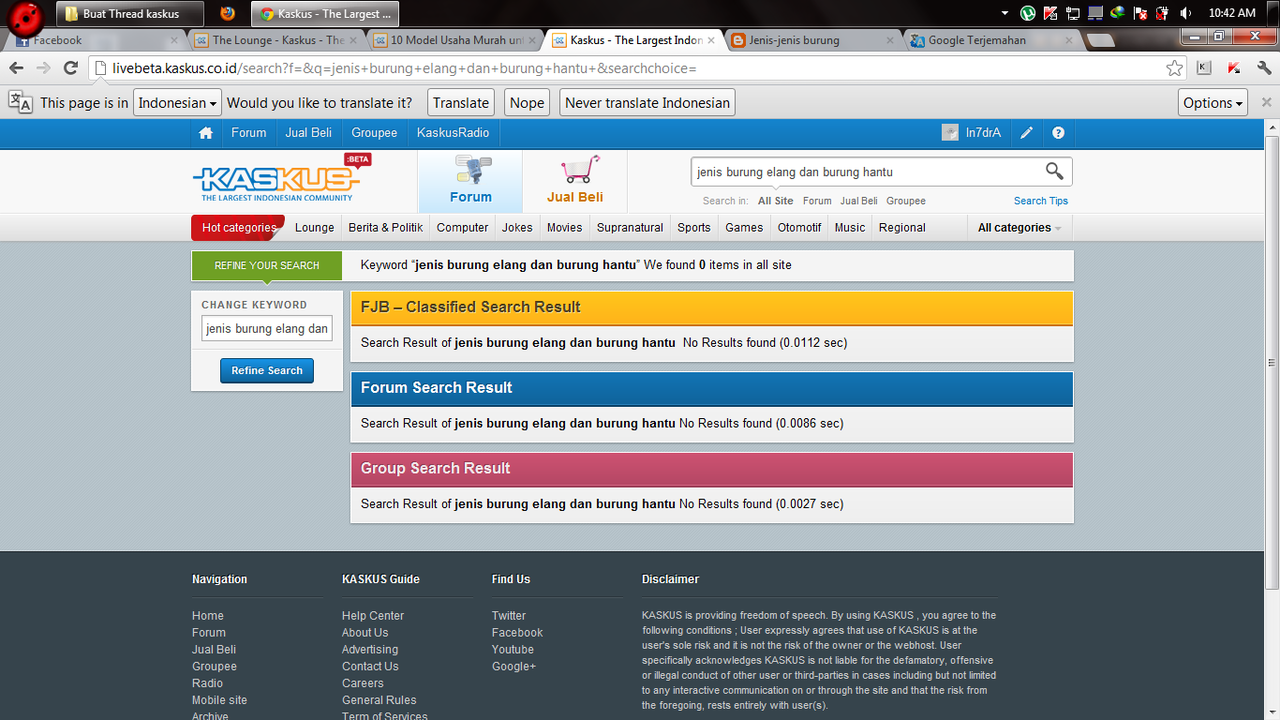This screenshot has height=720, width=1280.
Task: Click the address bar URL
Action: (x=404, y=68)
